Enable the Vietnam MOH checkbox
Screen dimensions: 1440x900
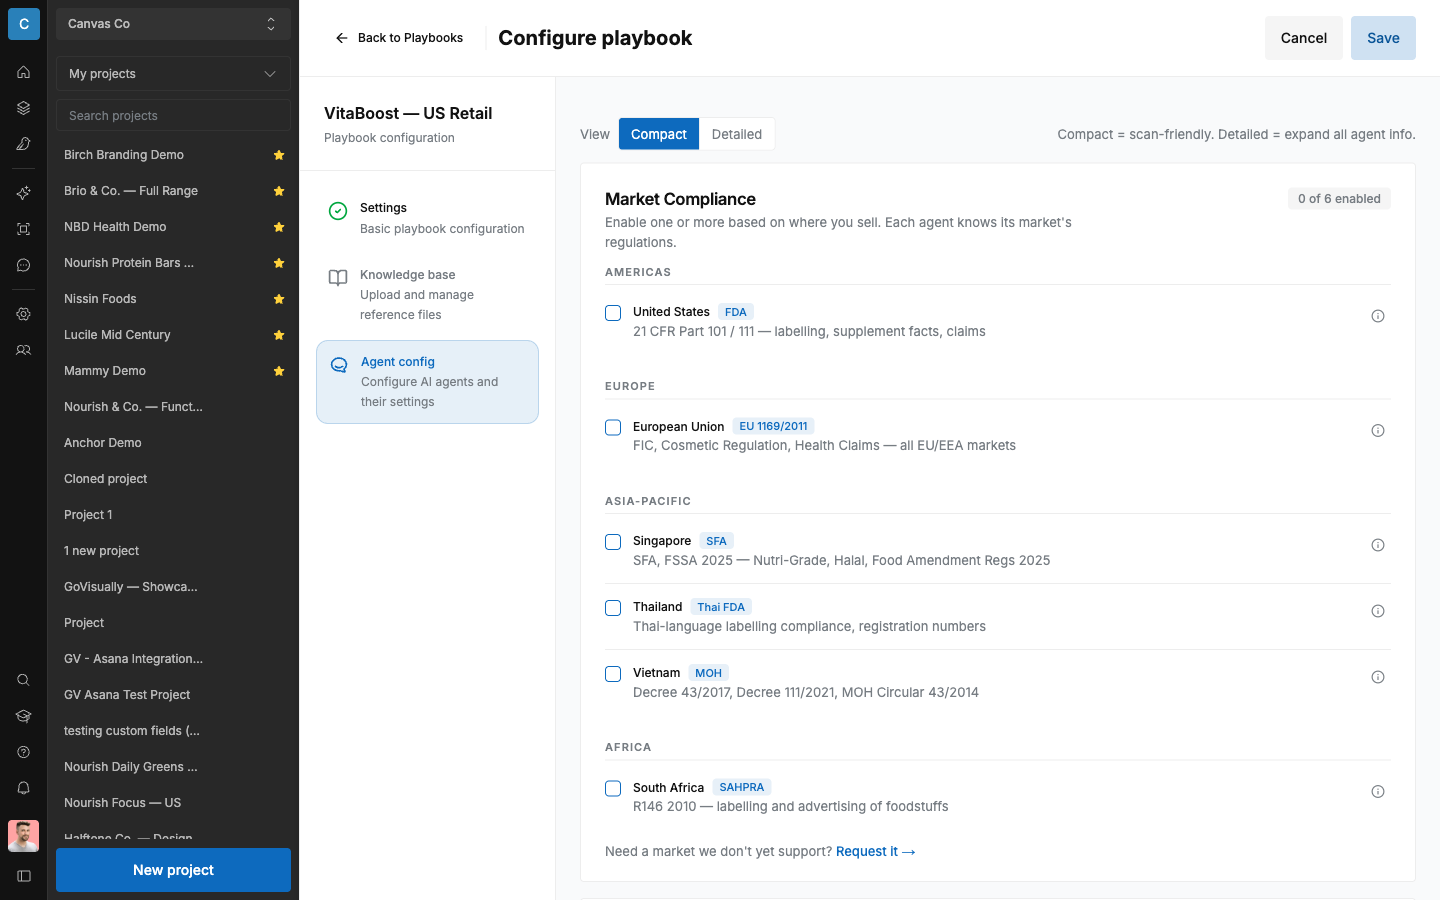point(613,674)
